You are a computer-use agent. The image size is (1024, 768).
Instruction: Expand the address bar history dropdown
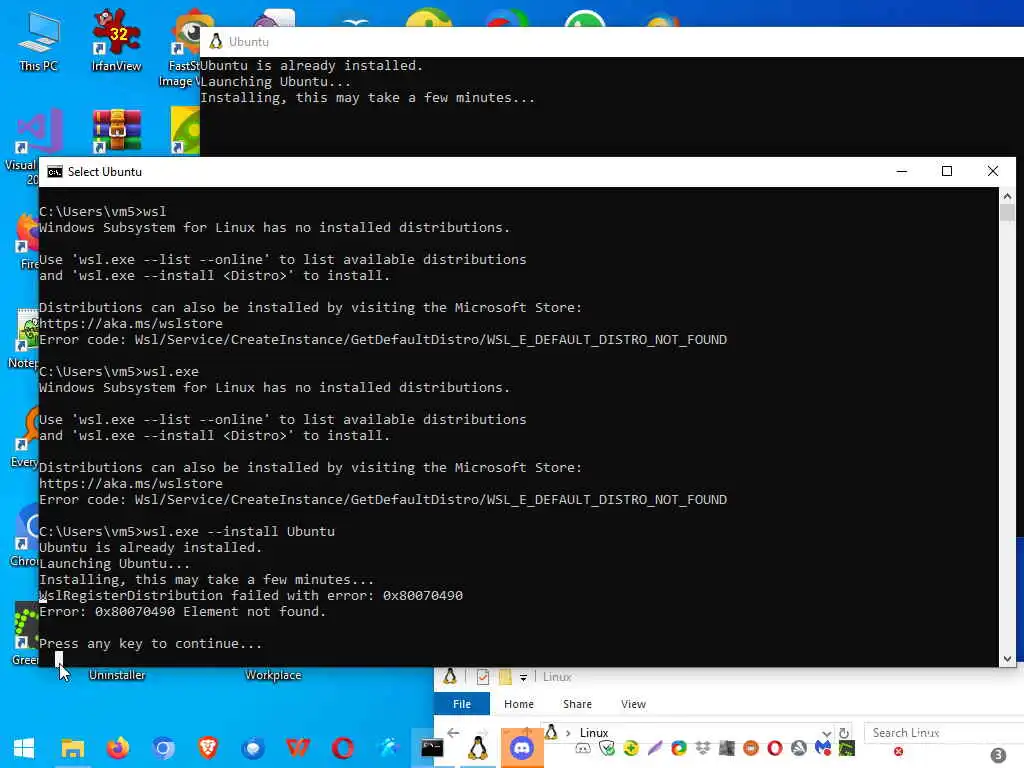tap(826, 733)
